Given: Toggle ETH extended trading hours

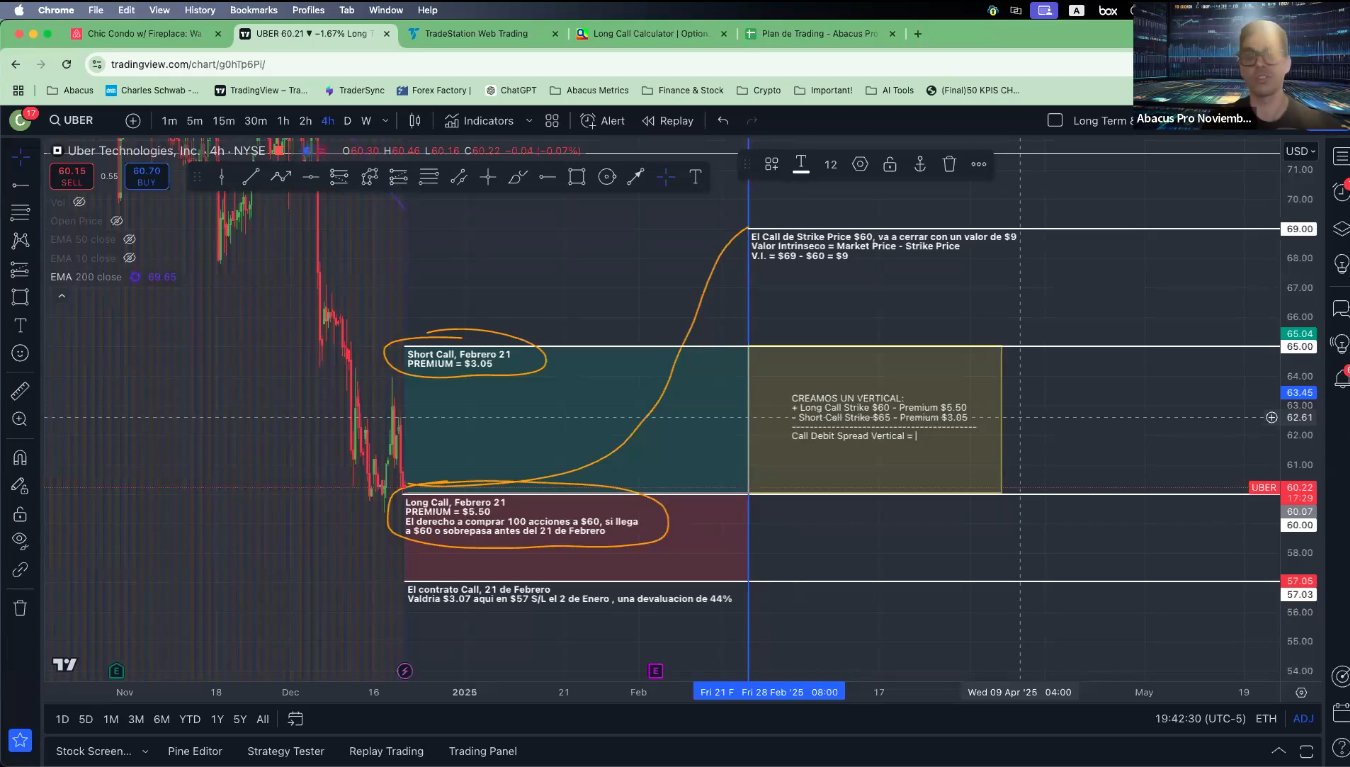Looking at the screenshot, I should pos(1266,719).
